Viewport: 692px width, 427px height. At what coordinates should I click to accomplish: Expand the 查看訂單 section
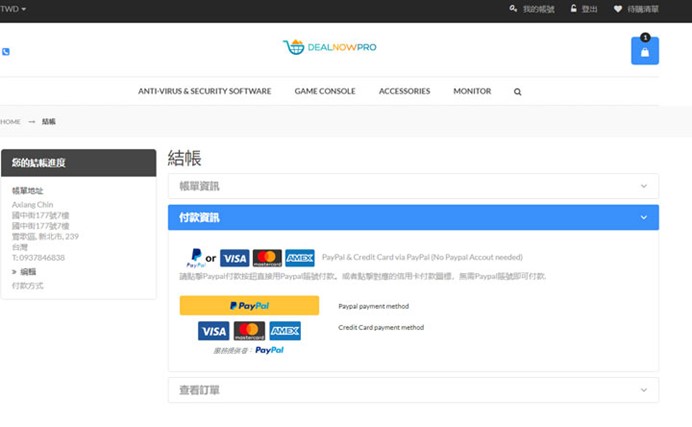pos(412,390)
